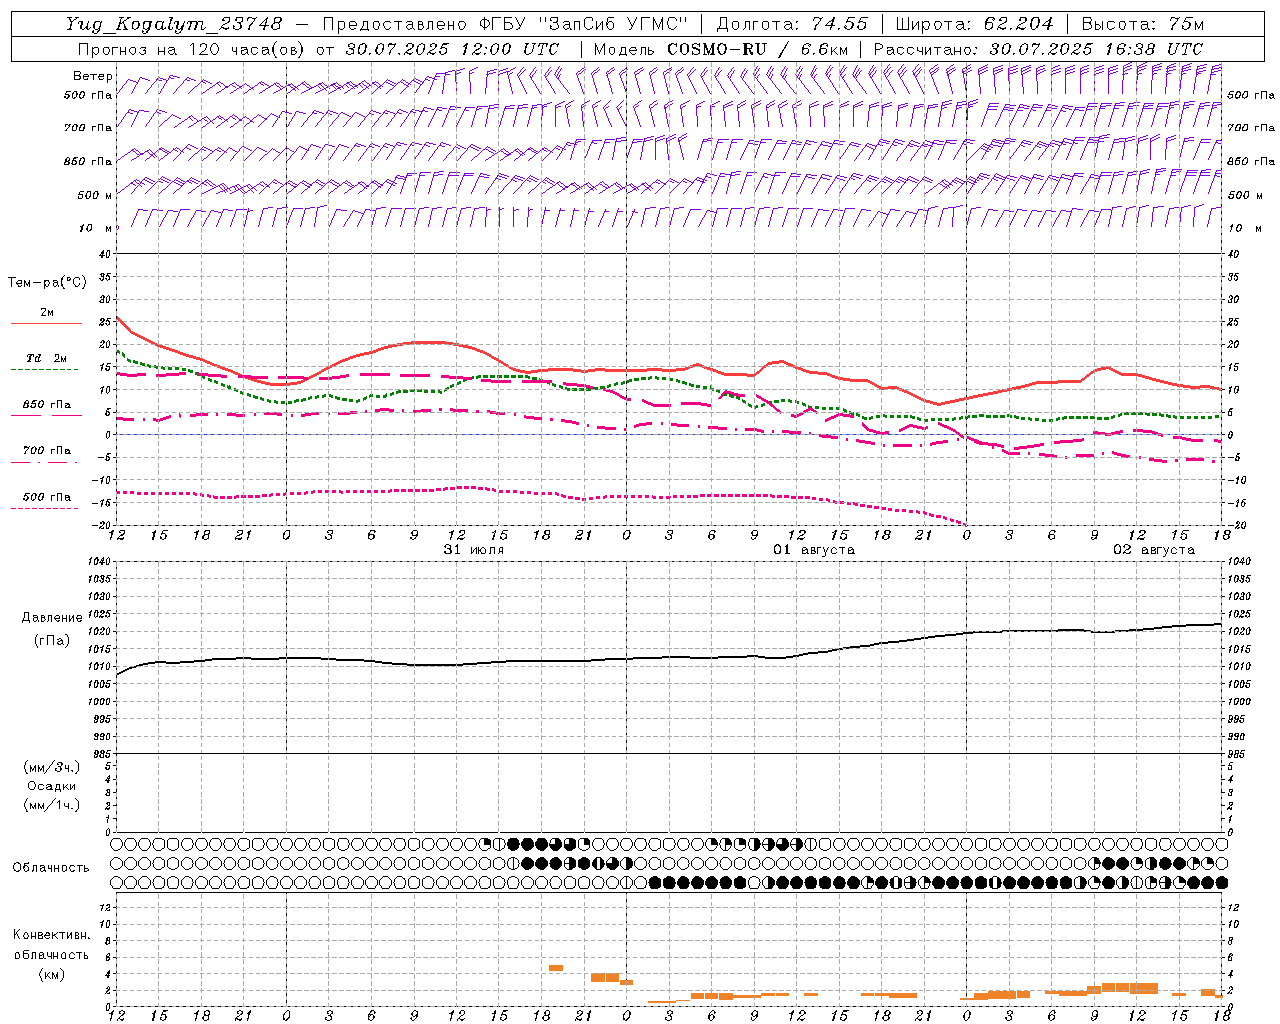Click the '31 июля' date label

474,550
